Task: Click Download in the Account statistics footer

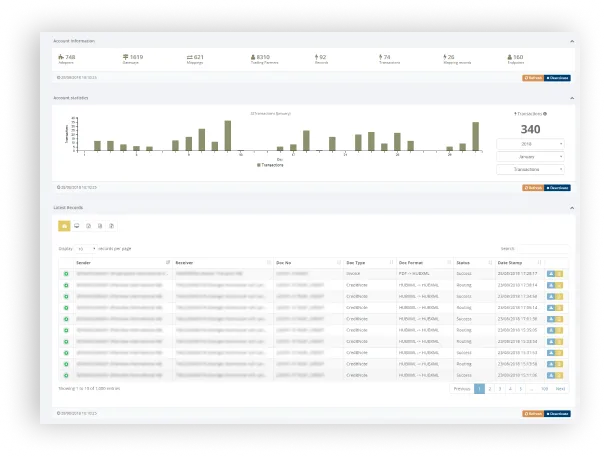Action: [557, 188]
